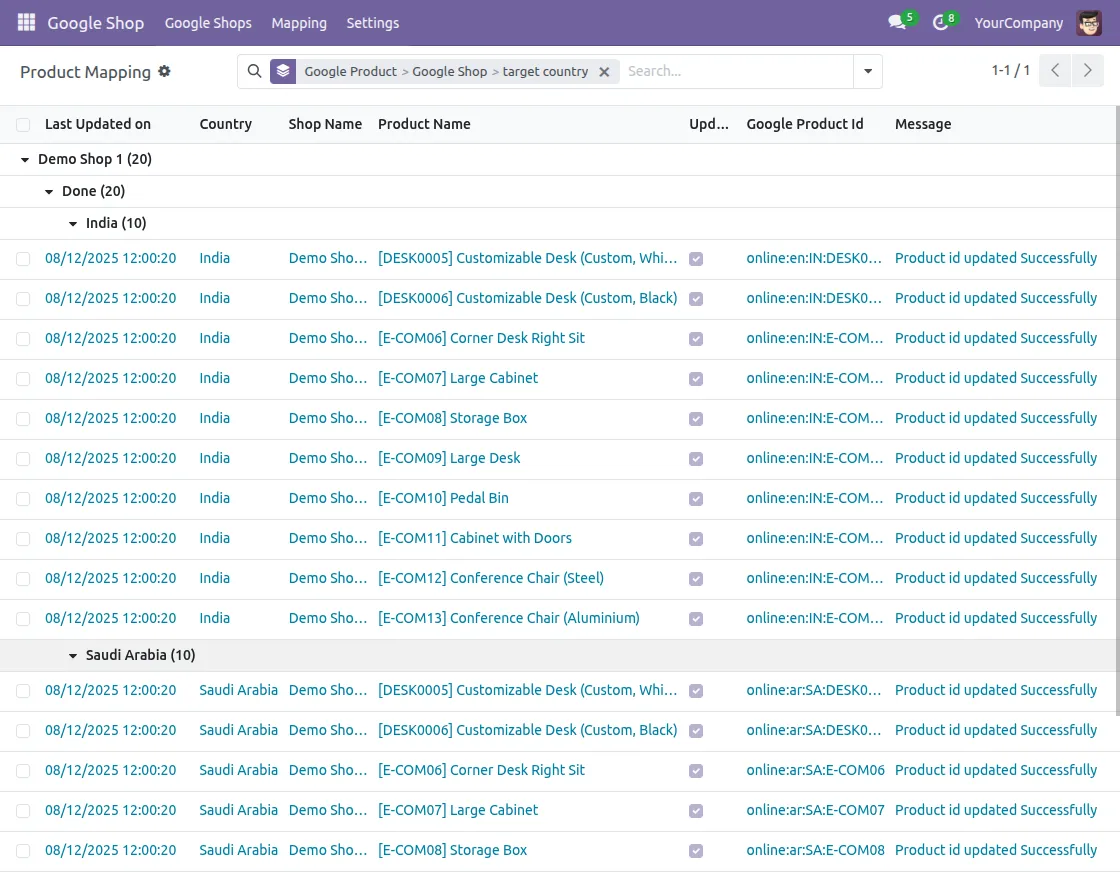1120x880 pixels.
Task: Open the [E-COM10] Pedal Bin record
Action: click(443, 498)
